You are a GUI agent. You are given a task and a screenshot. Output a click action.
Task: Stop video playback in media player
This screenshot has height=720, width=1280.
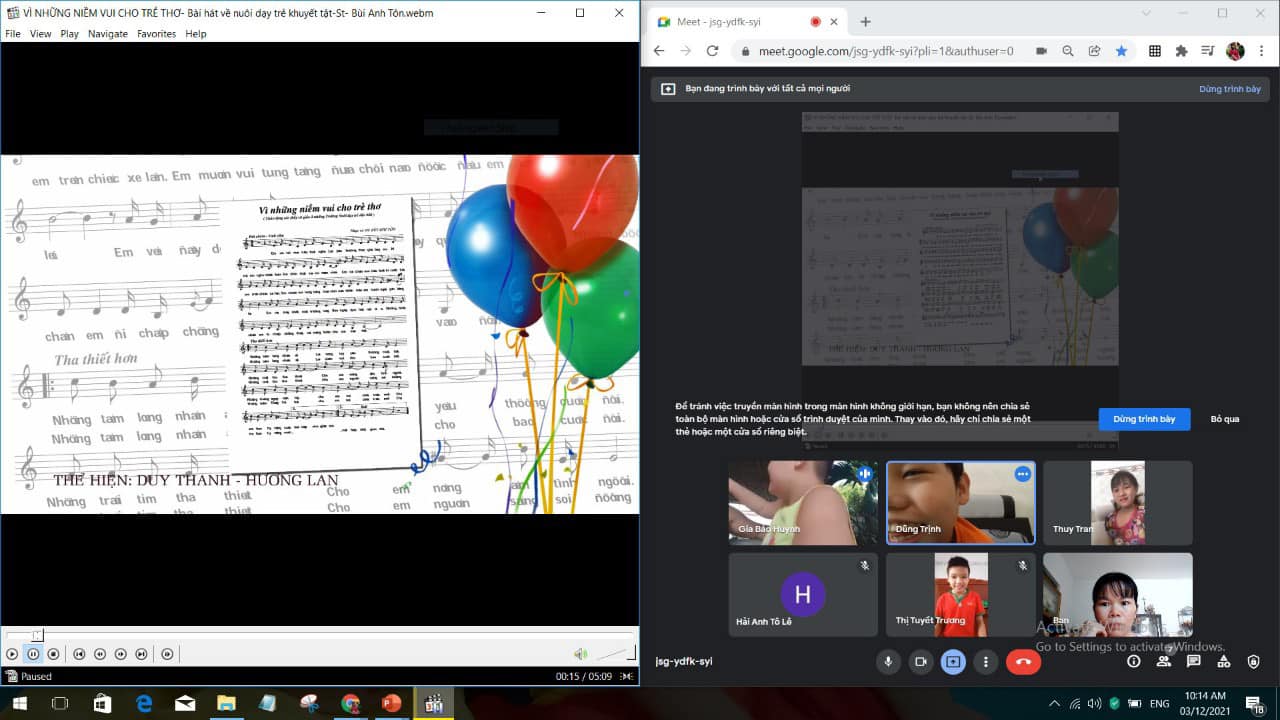pyautogui.click(x=53, y=654)
